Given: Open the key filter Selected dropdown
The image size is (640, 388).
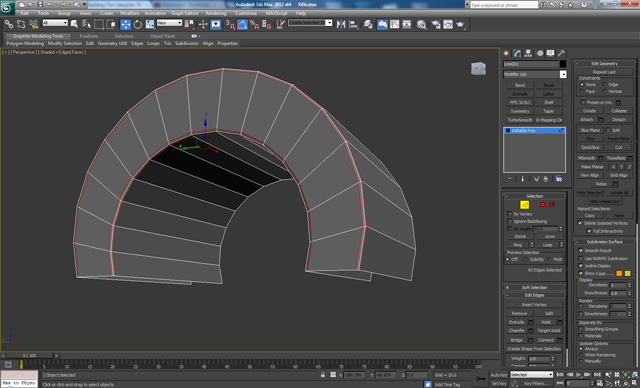Looking at the screenshot, I should 531,375.
